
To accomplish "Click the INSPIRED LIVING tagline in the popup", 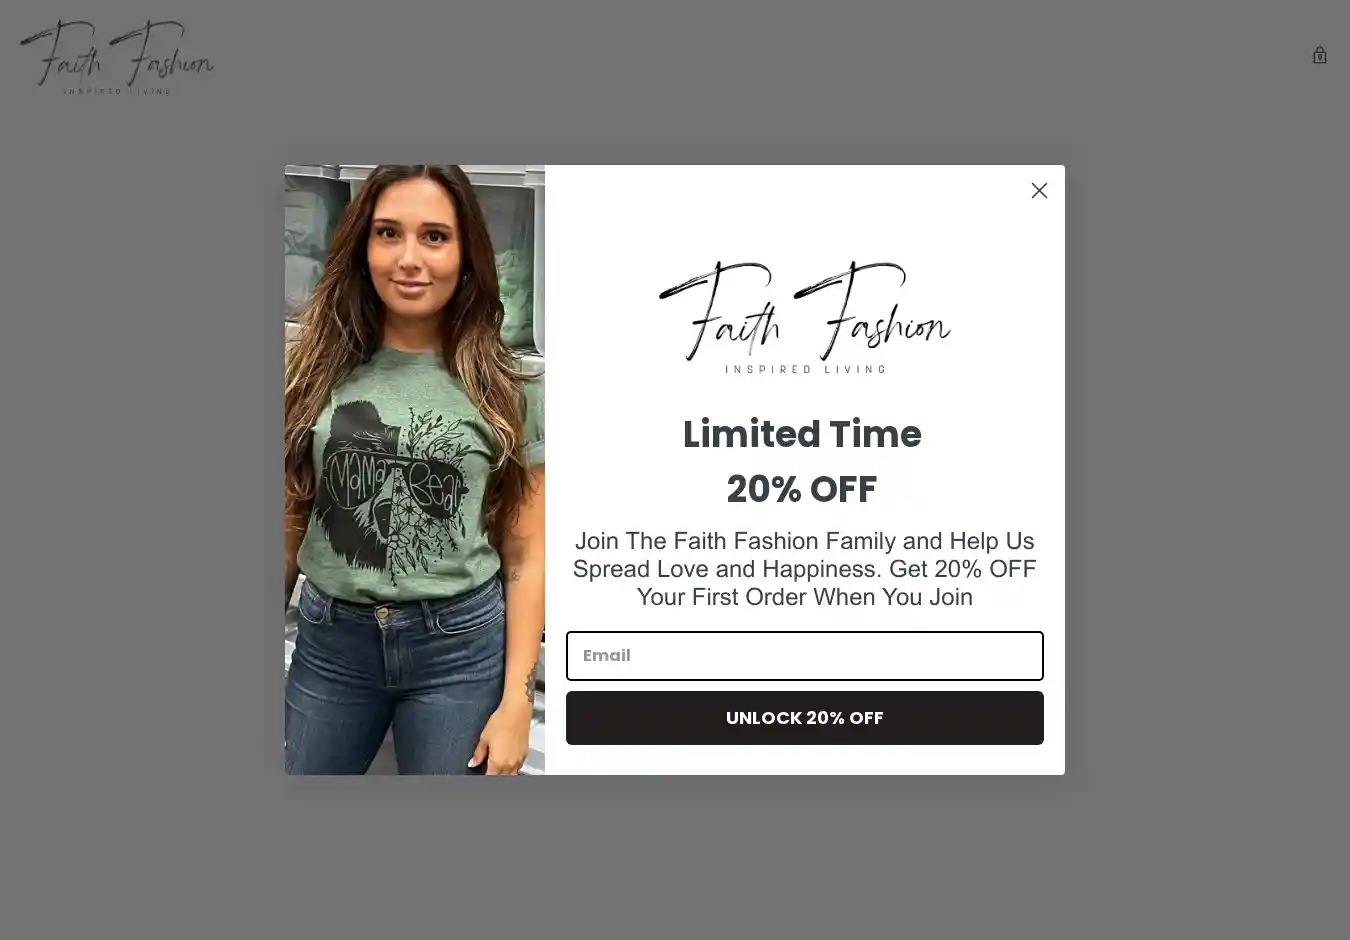I will [x=805, y=369].
